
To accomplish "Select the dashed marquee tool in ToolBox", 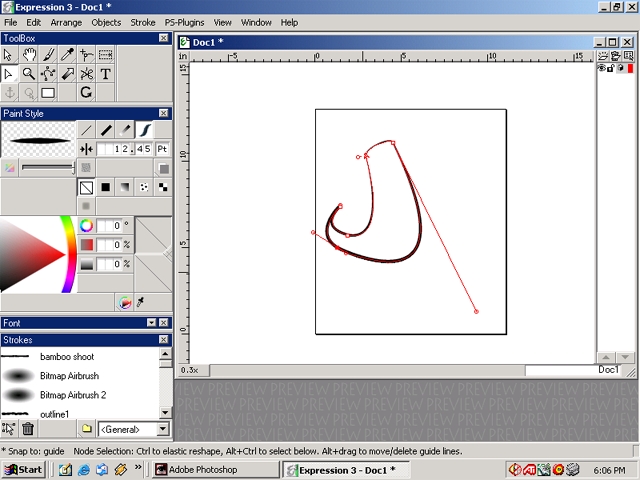I will pyautogui.click(x=105, y=54).
